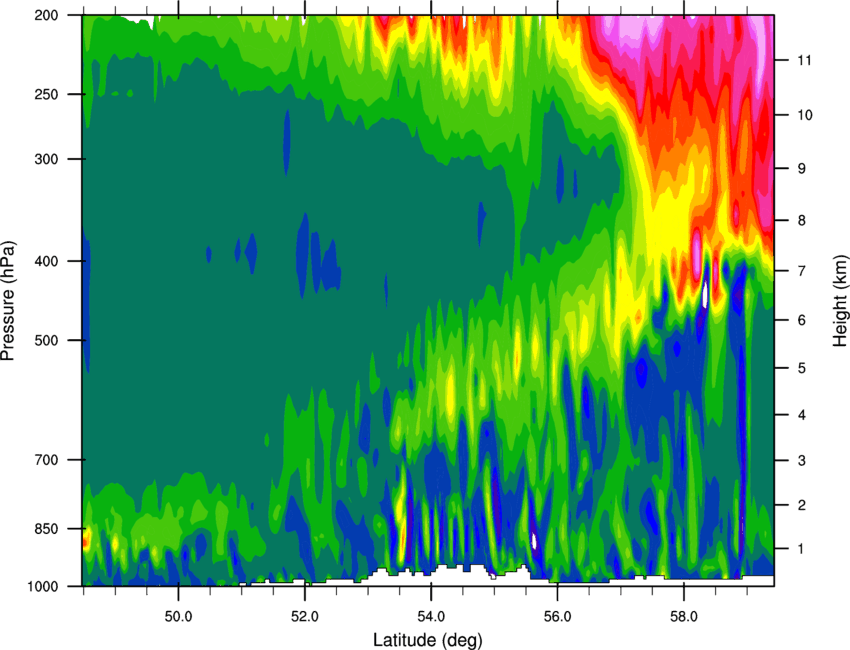The height and width of the screenshot is (650, 850).
Task: Select the 700 pressure tick label
Action: tap(46, 460)
